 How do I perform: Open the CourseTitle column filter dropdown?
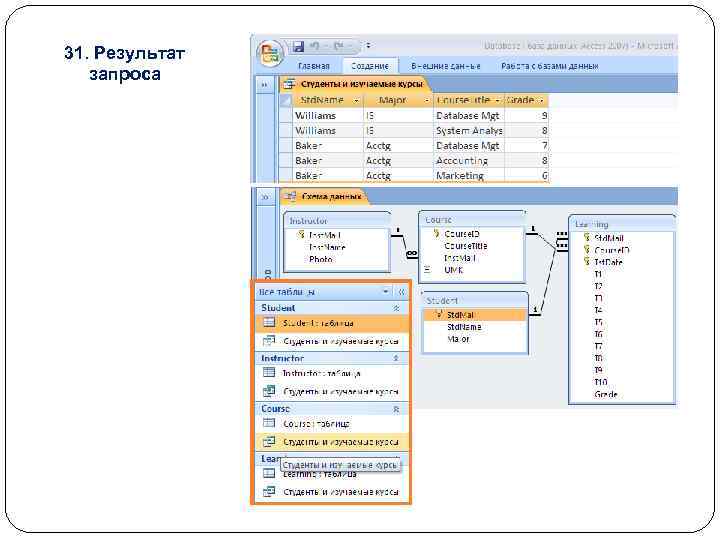pyautogui.click(x=498, y=101)
